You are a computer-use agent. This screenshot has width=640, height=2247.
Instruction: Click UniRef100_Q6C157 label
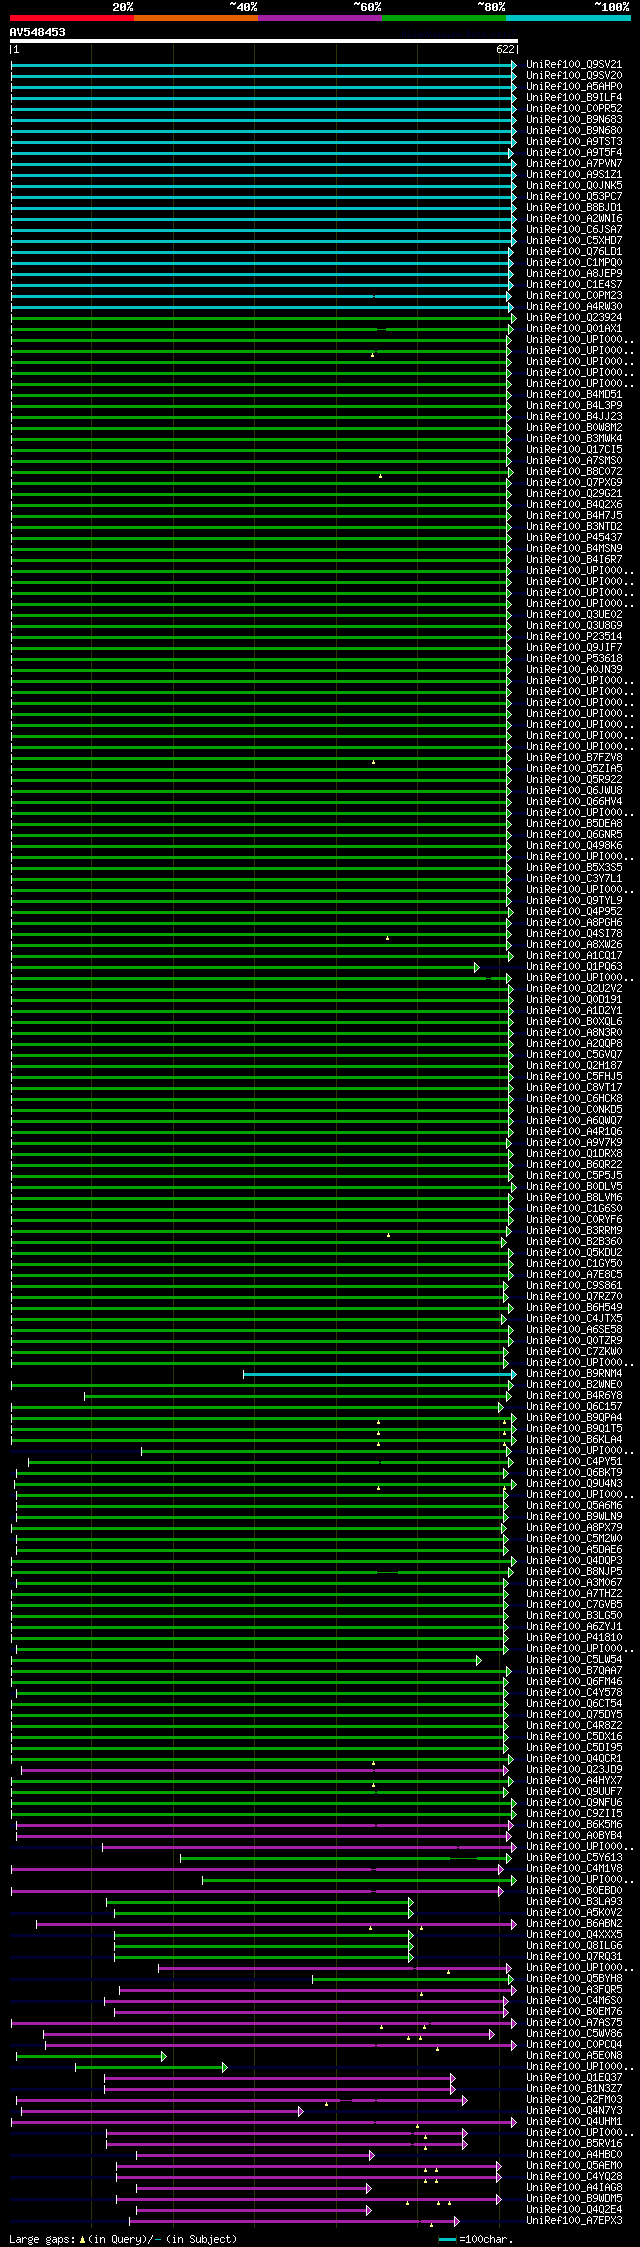point(574,1407)
